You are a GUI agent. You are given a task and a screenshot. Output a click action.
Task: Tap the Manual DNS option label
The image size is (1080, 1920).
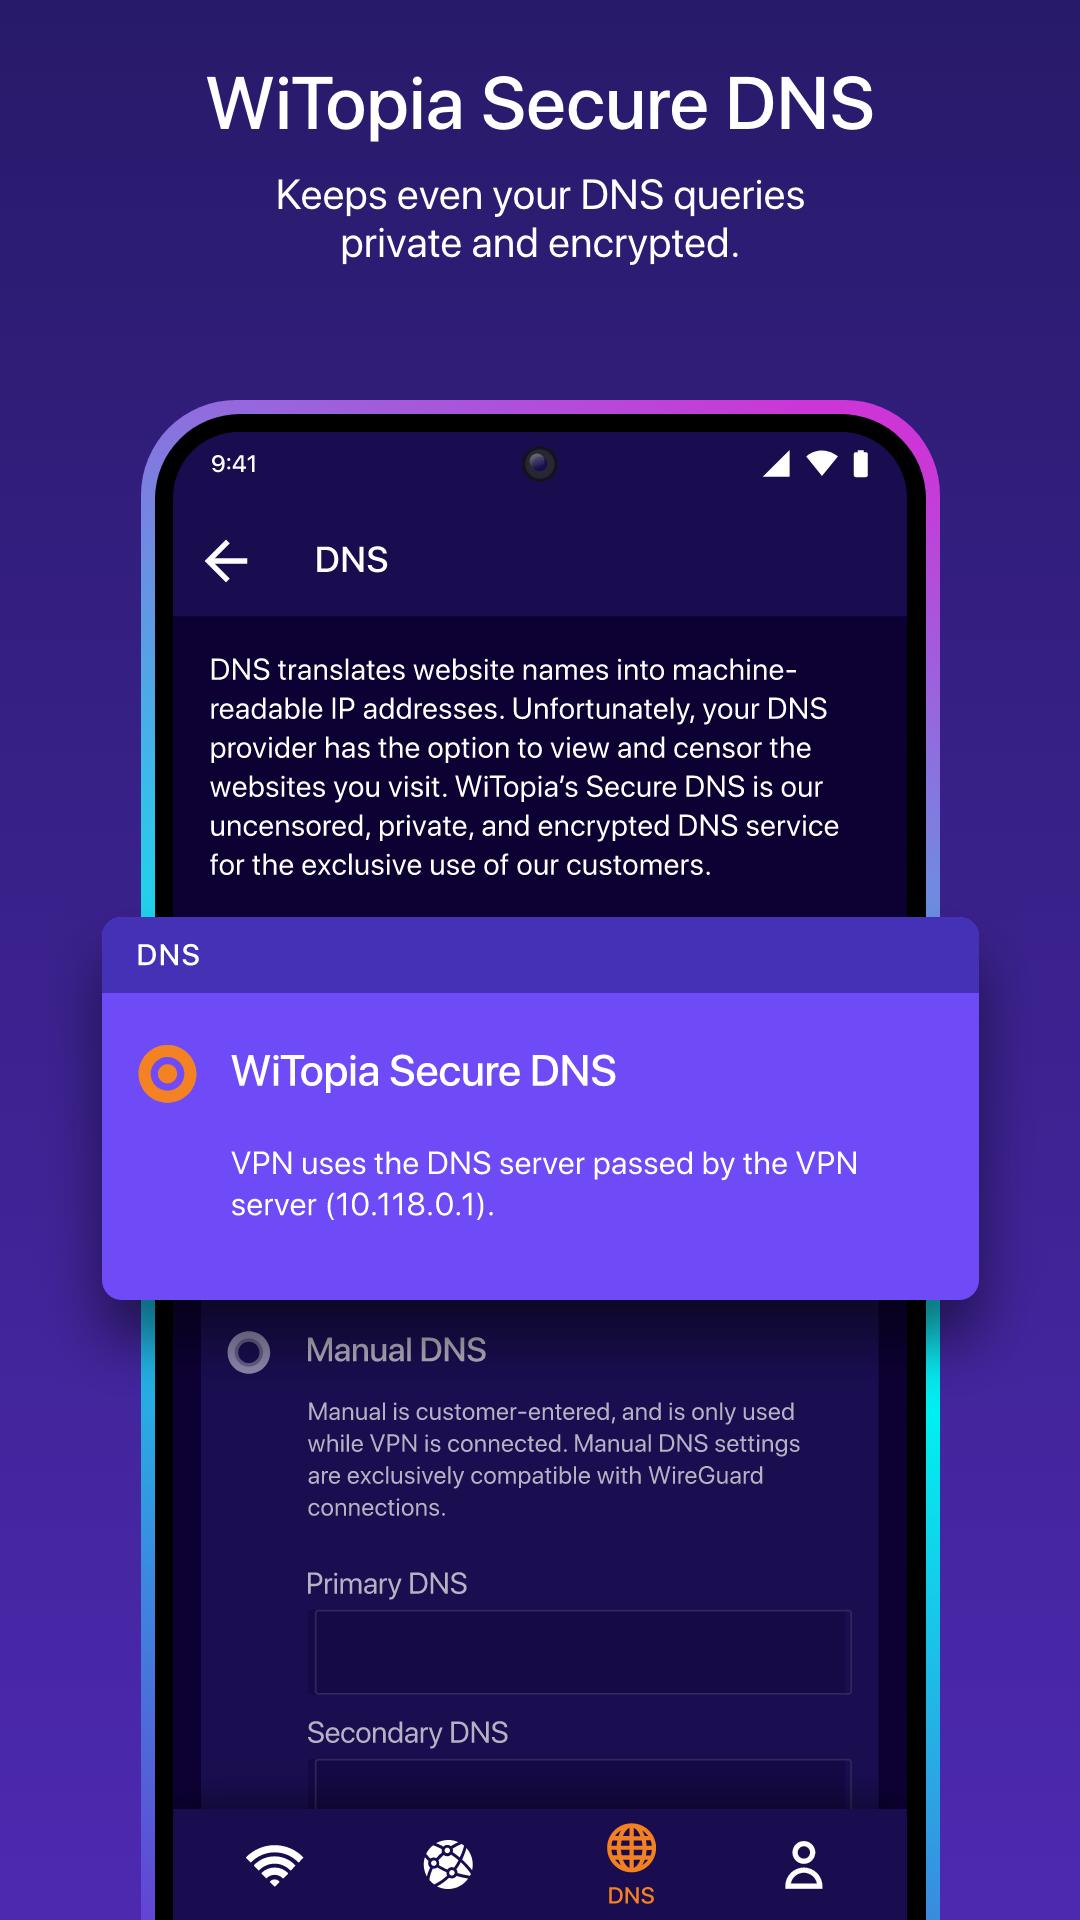[x=396, y=1351]
